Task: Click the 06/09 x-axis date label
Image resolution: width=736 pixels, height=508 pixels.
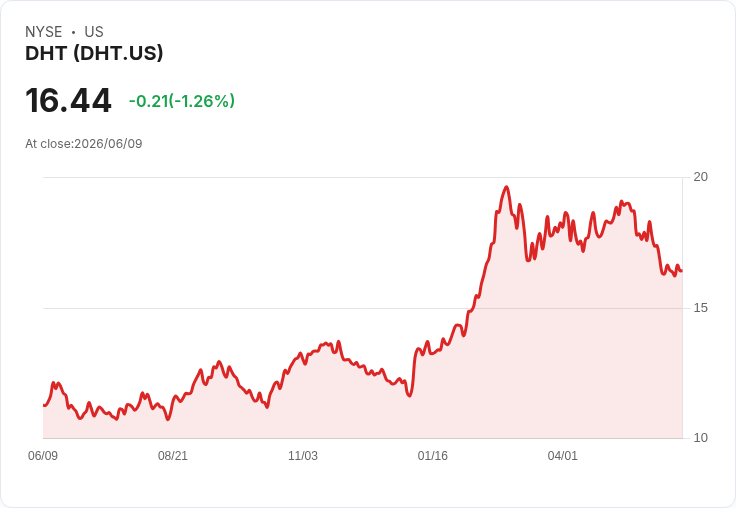Action: click(x=43, y=456)
